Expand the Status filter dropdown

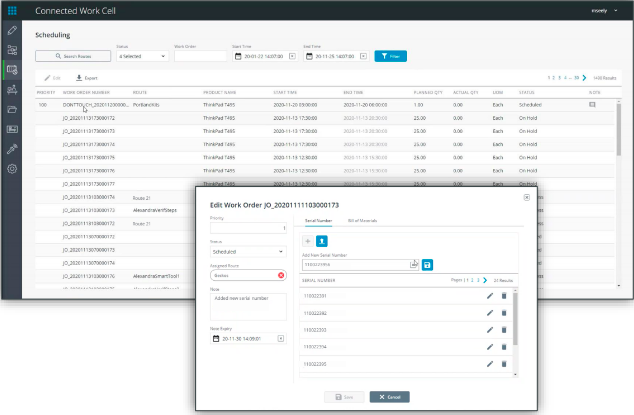[142, 57]
